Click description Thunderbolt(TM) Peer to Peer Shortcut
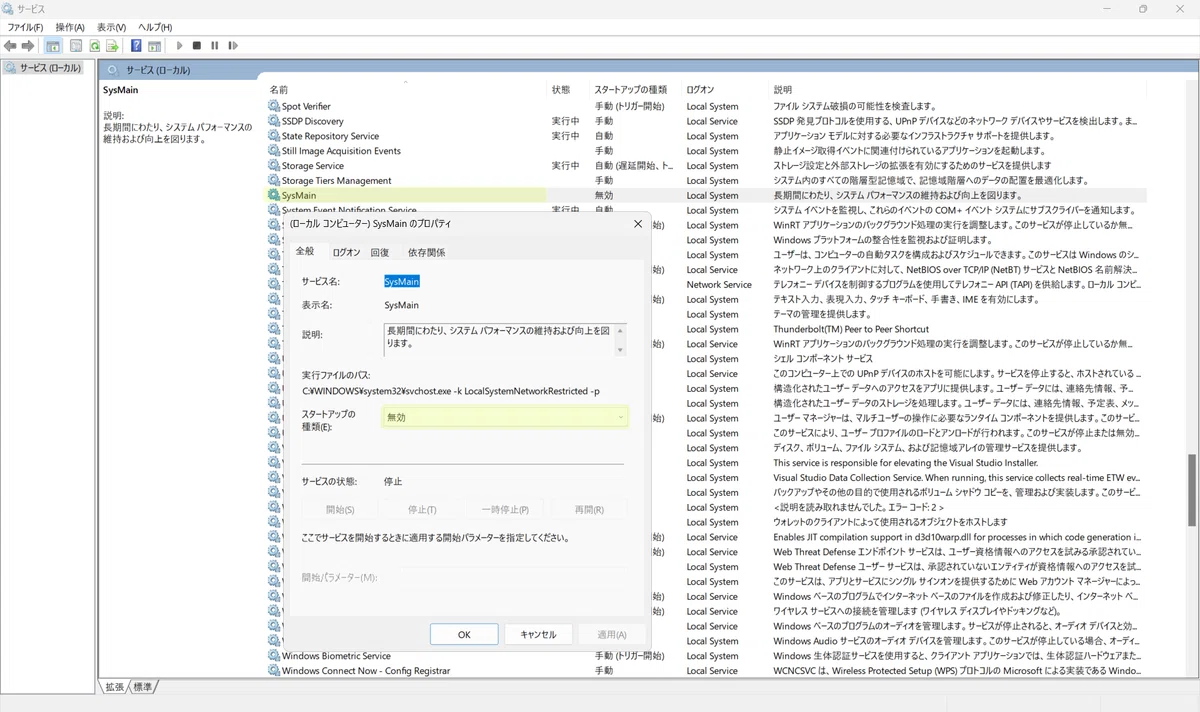Viewport: 1200px width, 712px height. coord(851,329)
